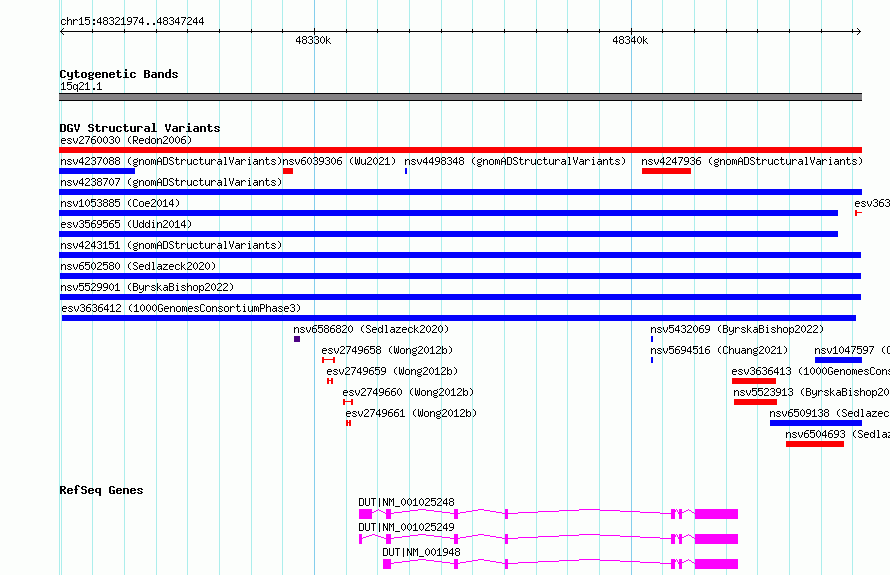This screenshot has width=890, height=575.
Task: Click the Cytogenetic Bands track title
Action: [119, 74]
